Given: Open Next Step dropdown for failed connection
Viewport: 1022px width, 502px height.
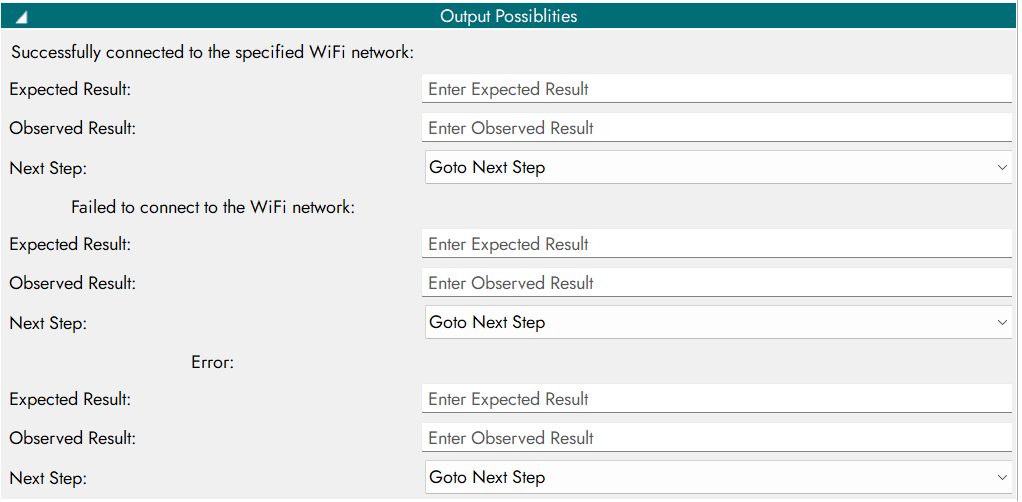Looking at the screenshot, I should (717, 323).
